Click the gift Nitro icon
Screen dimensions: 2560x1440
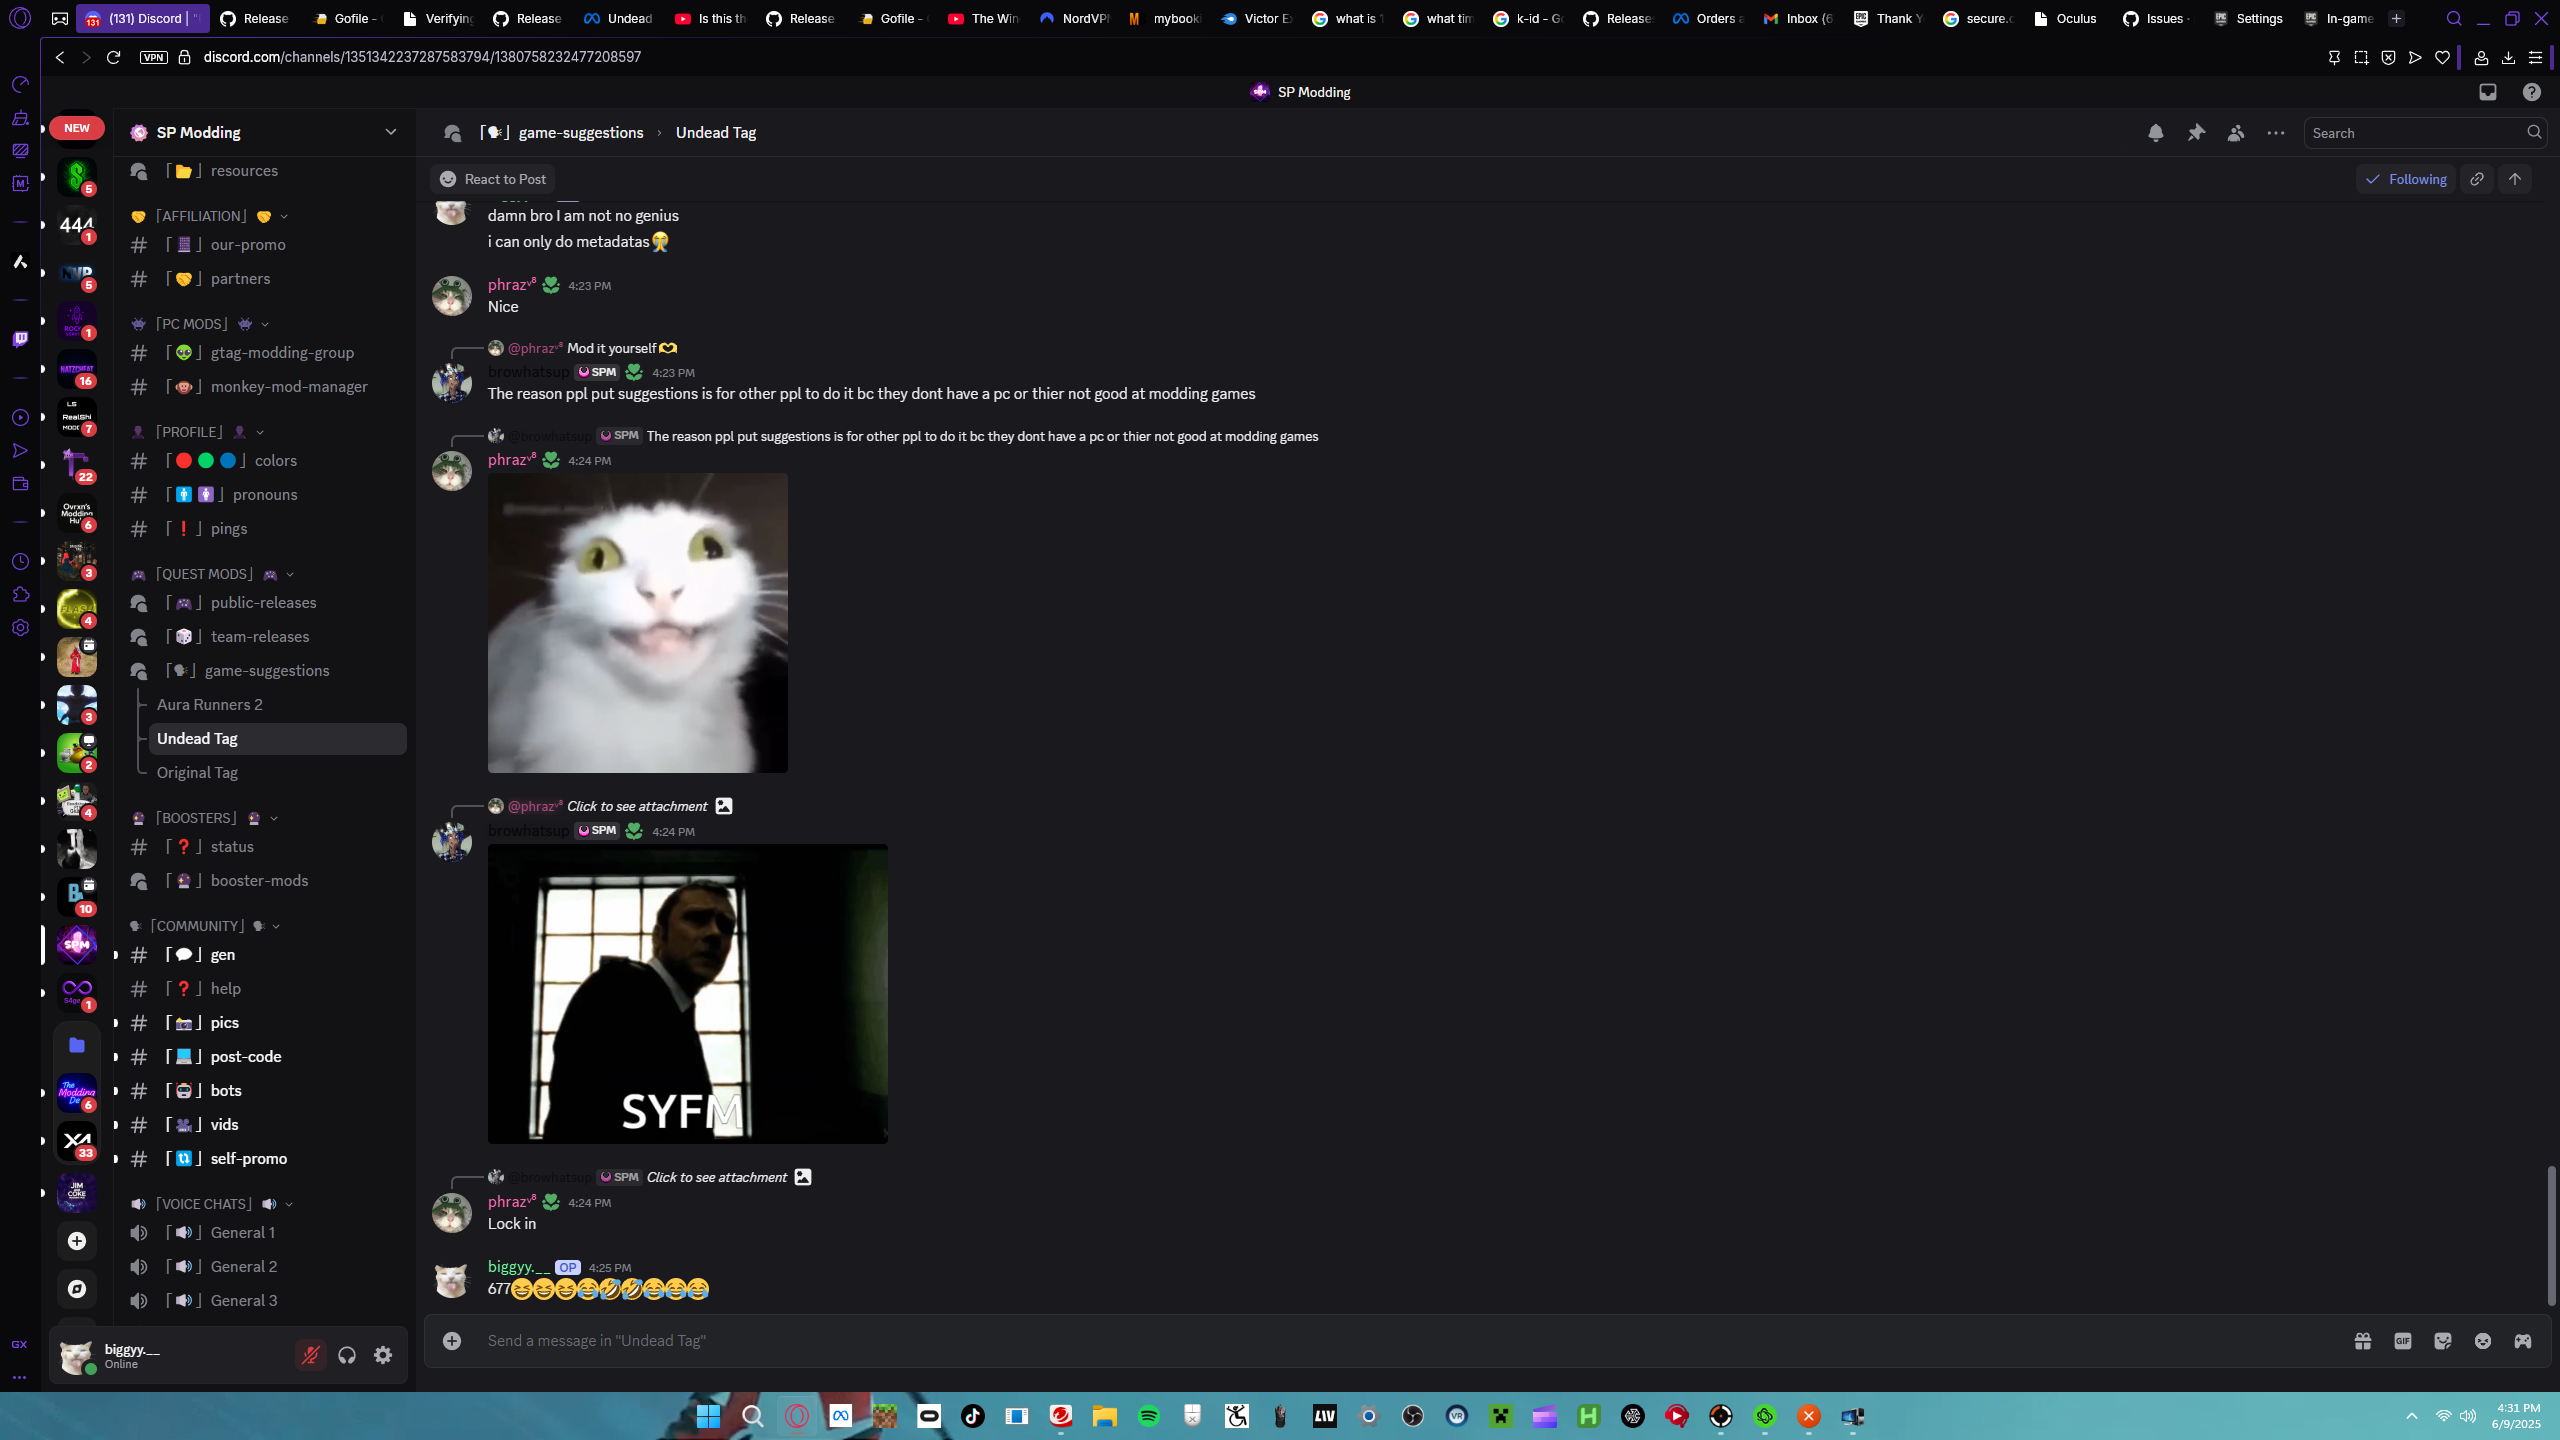[2363, 1341]
